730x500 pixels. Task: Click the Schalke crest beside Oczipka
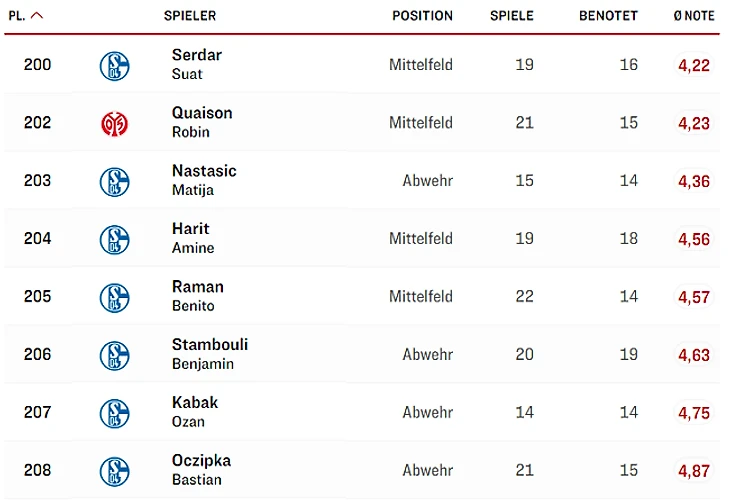(x=115, y=471)
